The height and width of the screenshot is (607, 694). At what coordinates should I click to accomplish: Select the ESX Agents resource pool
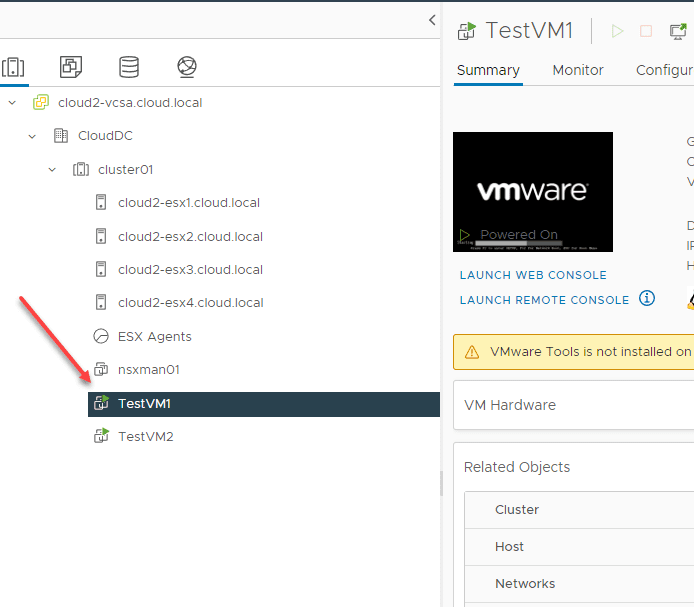[154, 337]
